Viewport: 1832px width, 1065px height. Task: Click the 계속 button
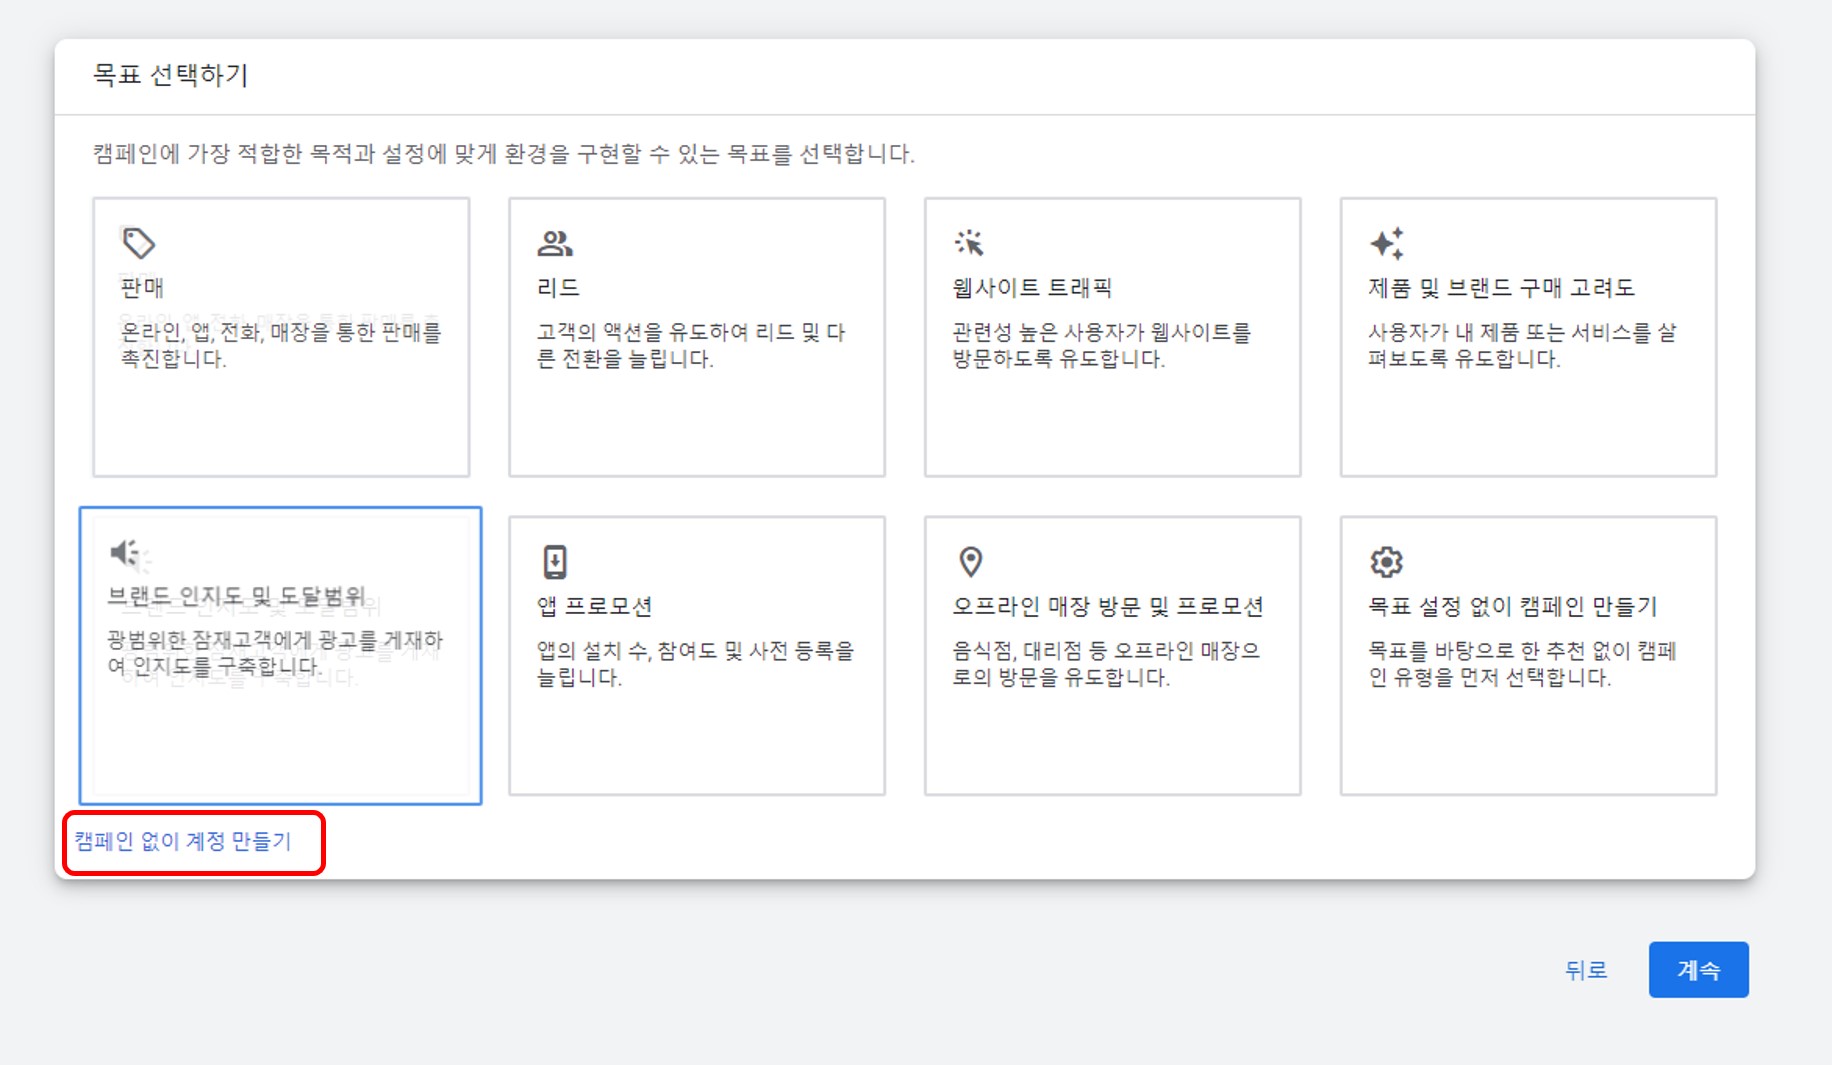pyautogui.click(x=1698, y=969)
